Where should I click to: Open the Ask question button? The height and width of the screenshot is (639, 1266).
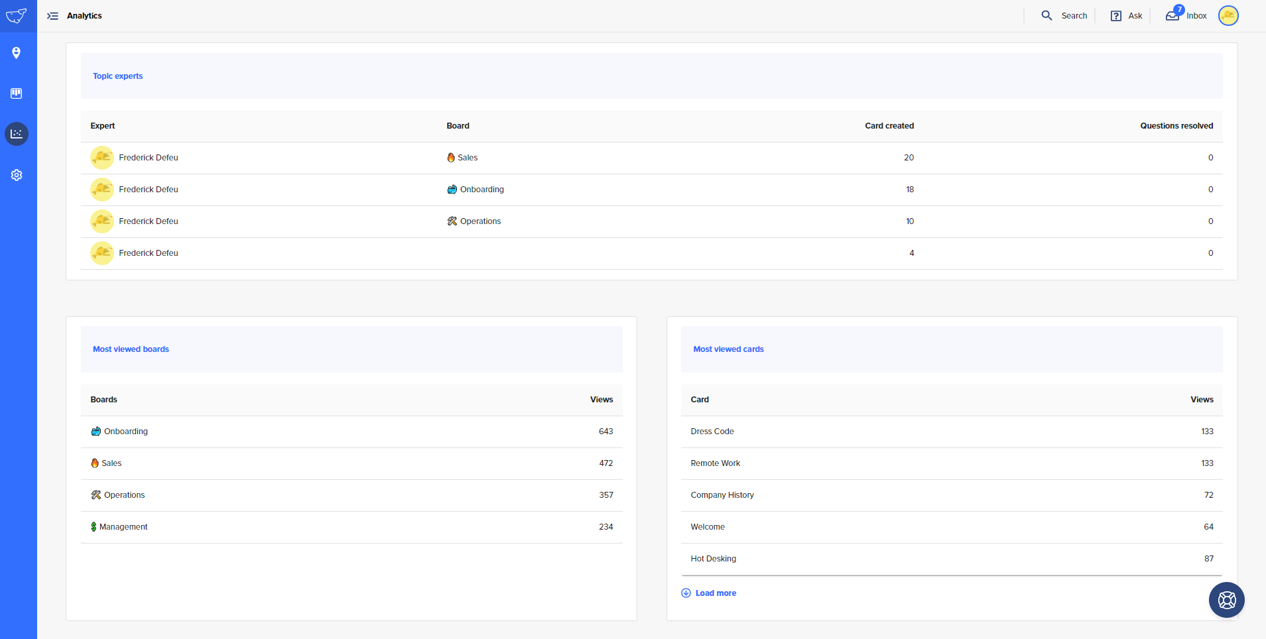pyautogui.click(x=1126, y=16)
